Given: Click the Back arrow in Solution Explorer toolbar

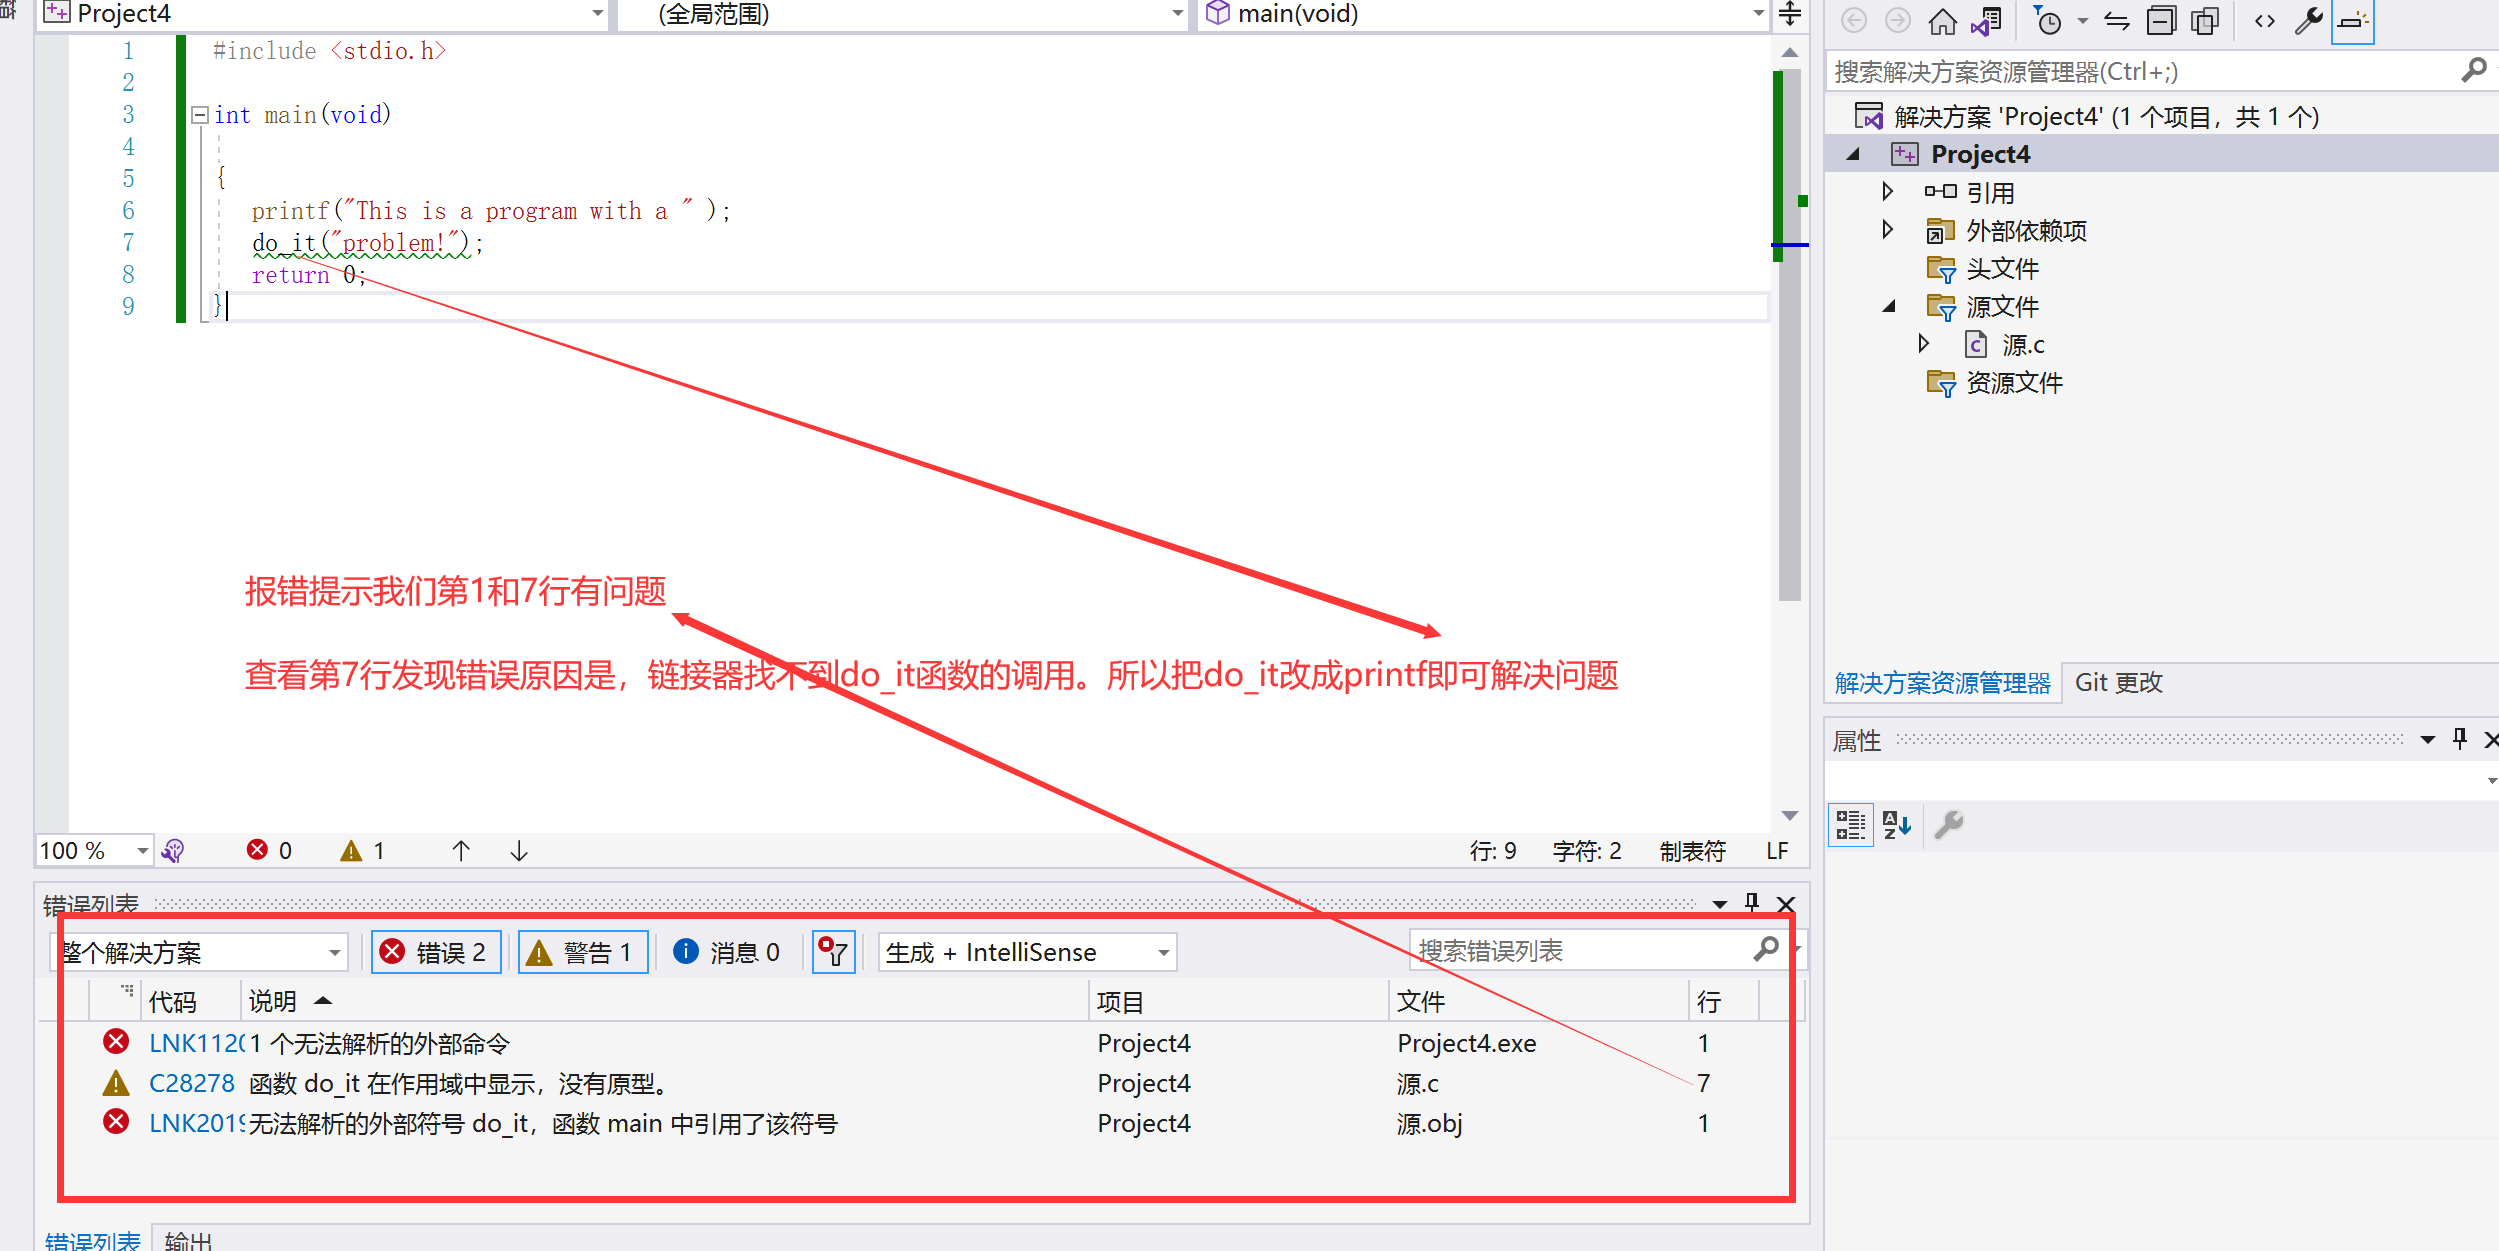Looking at the screenshot, I should 1853,21.
